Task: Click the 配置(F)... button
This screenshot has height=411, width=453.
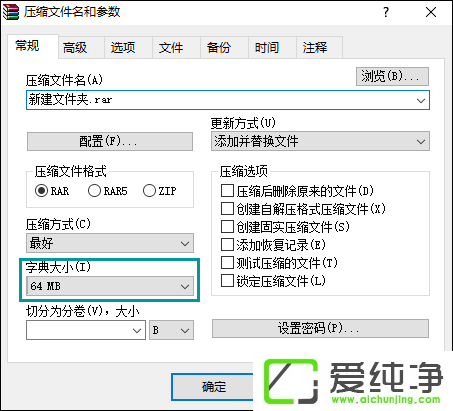Action: [x=110, y=141]
